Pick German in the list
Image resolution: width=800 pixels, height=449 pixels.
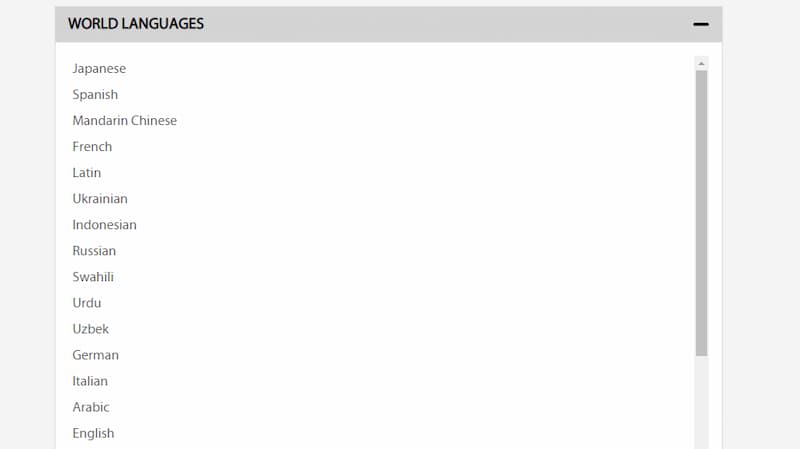tap(95, 355)
